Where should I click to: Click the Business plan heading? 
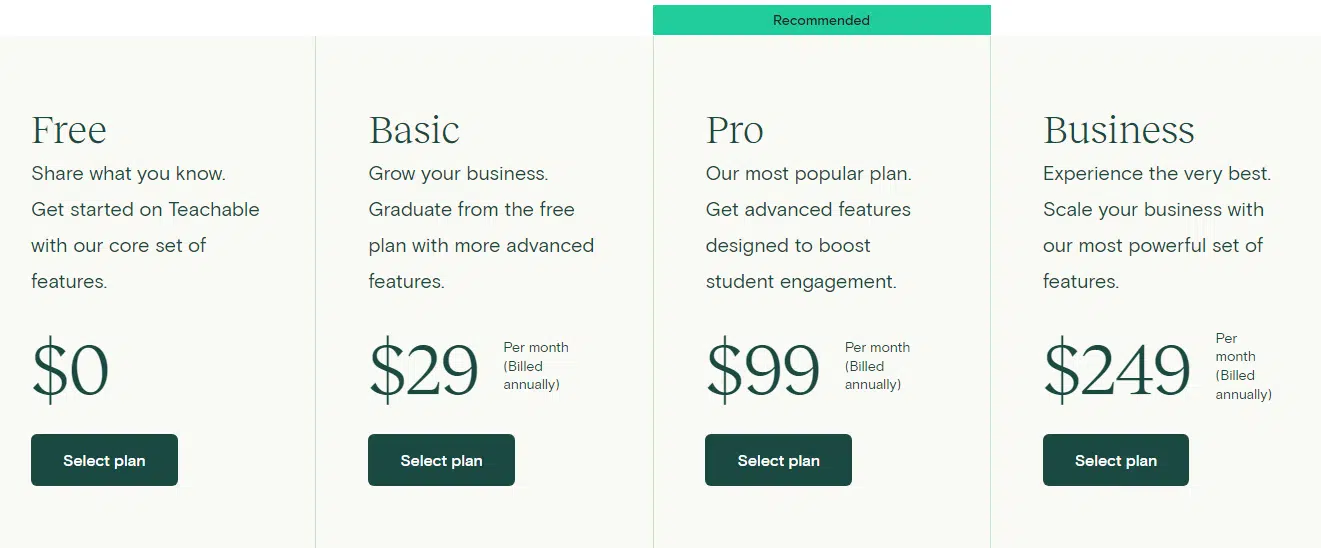1119,130
